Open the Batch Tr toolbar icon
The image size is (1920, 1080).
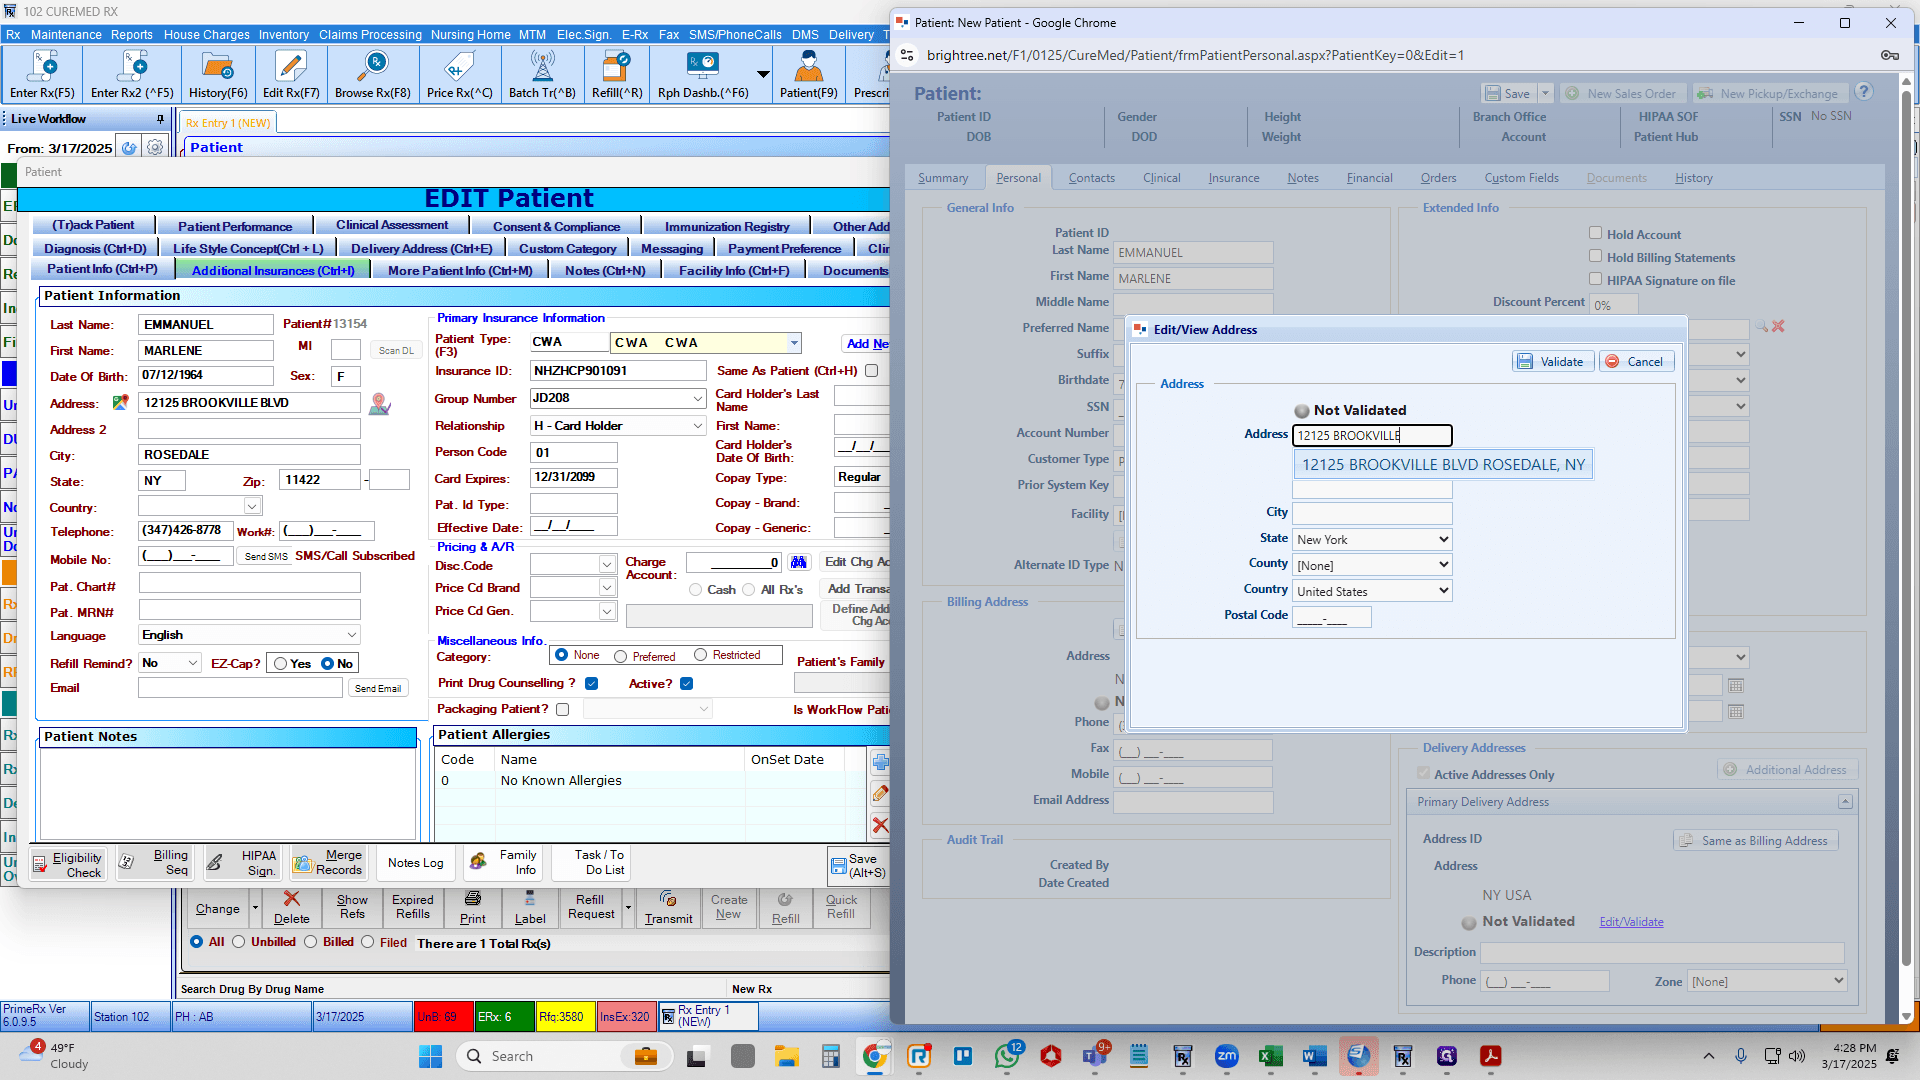click(542, 75)
